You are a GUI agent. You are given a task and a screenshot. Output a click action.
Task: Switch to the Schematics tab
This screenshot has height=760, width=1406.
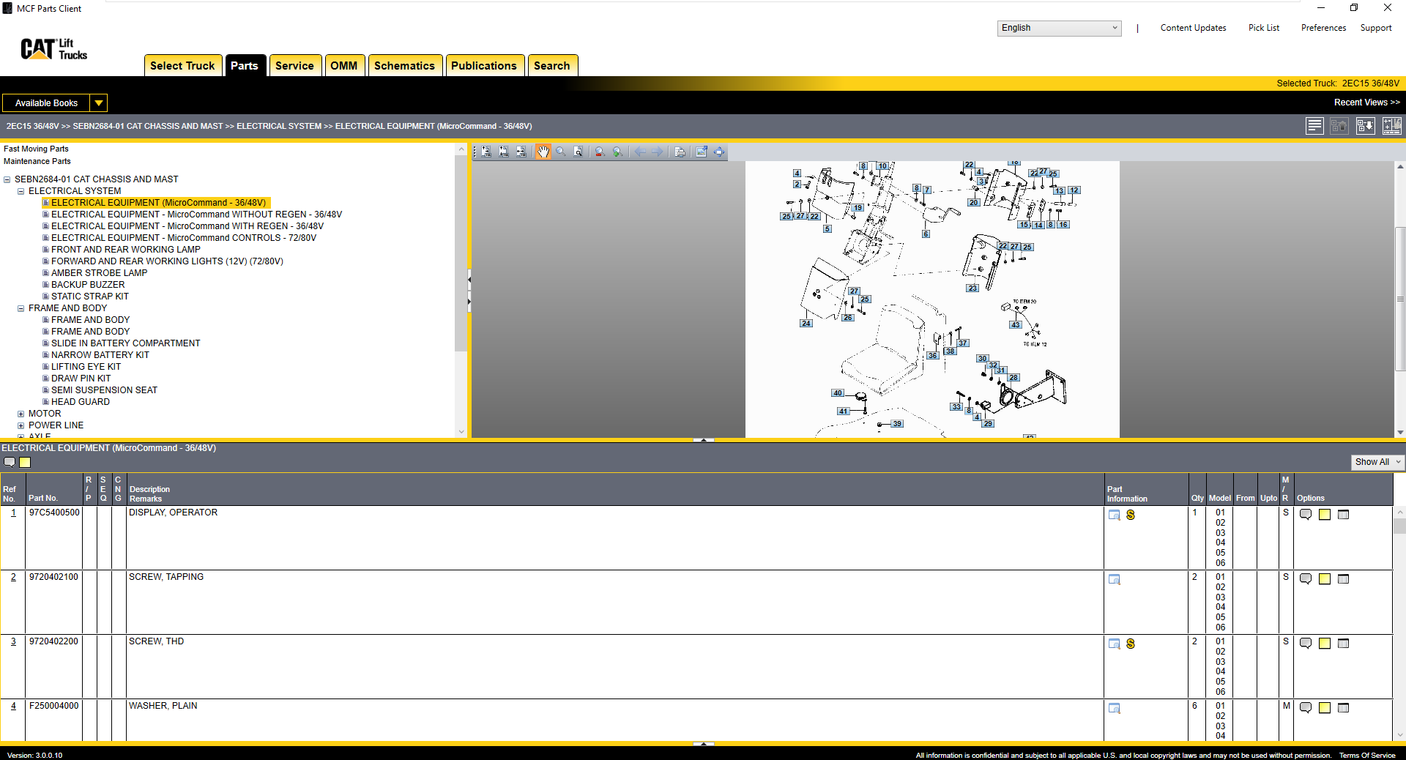(x=404, y=64)
